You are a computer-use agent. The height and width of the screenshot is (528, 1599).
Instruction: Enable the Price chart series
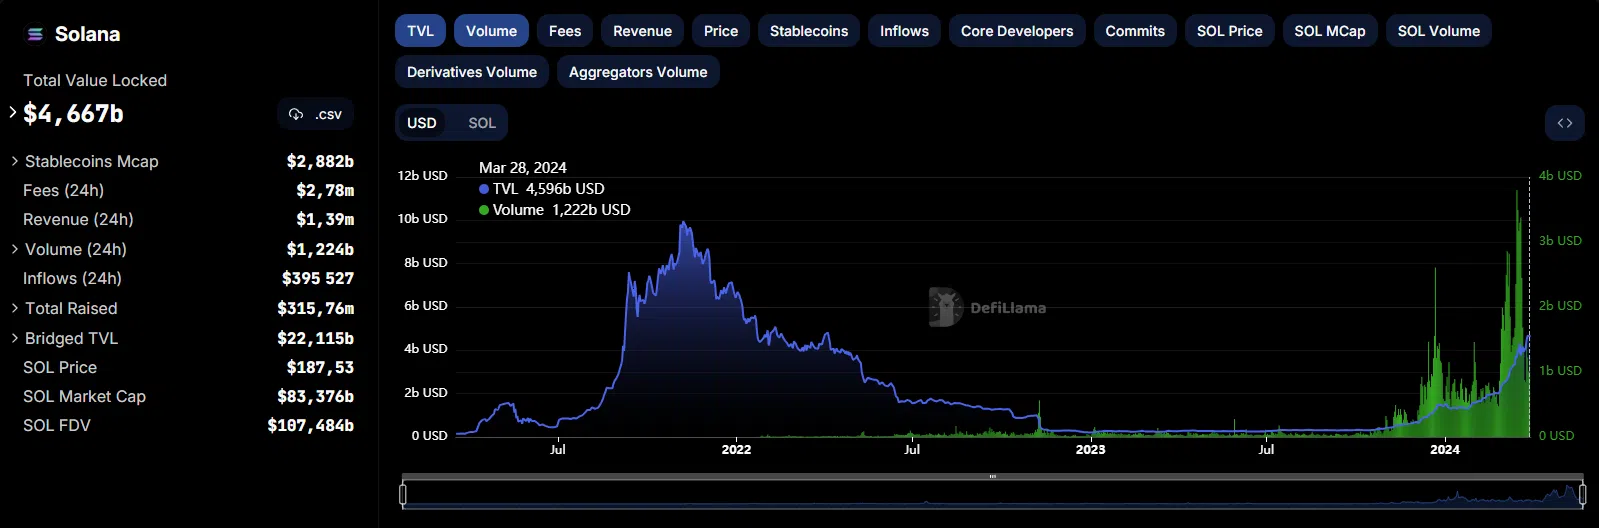pyautogui.click(x=721, y=31)
